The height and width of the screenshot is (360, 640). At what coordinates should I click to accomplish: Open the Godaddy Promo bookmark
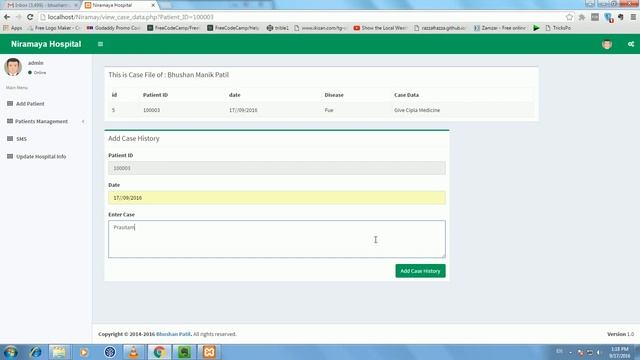point(114,28)
